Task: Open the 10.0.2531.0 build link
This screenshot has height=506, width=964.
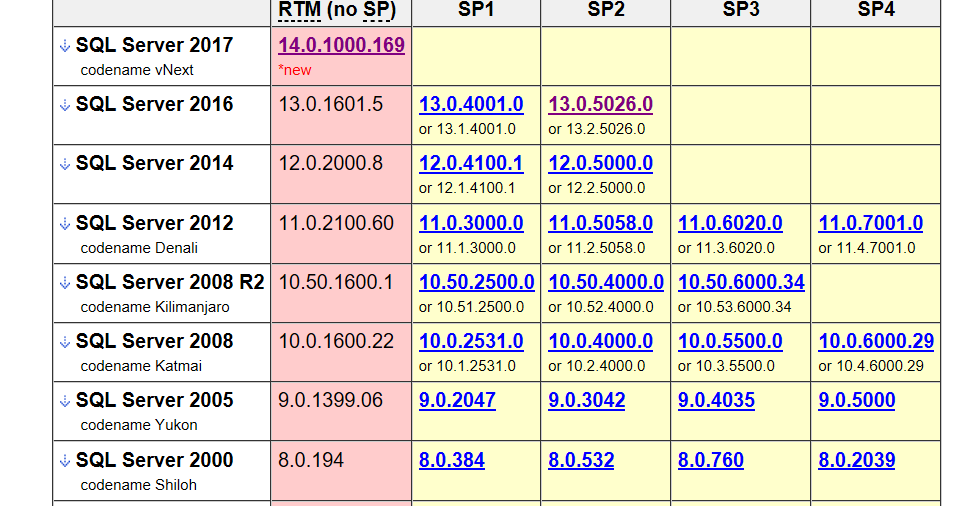Action: (x=471, y=341)
